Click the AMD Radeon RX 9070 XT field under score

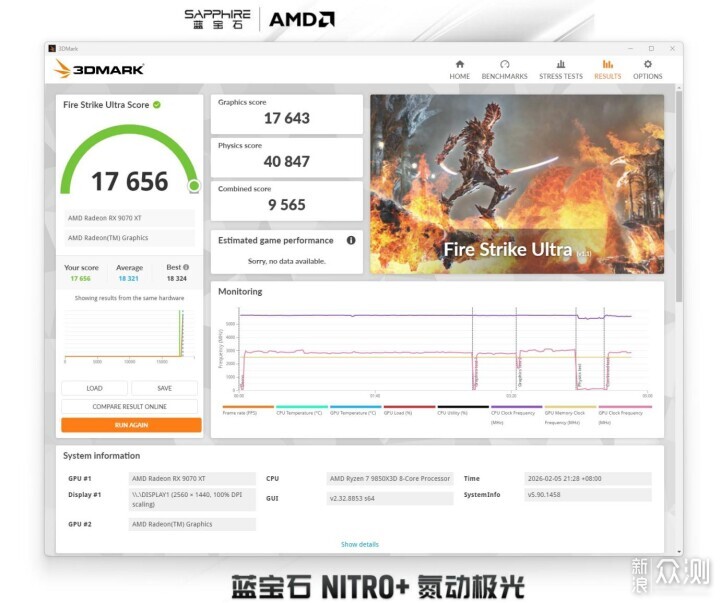tap(129, 218)
